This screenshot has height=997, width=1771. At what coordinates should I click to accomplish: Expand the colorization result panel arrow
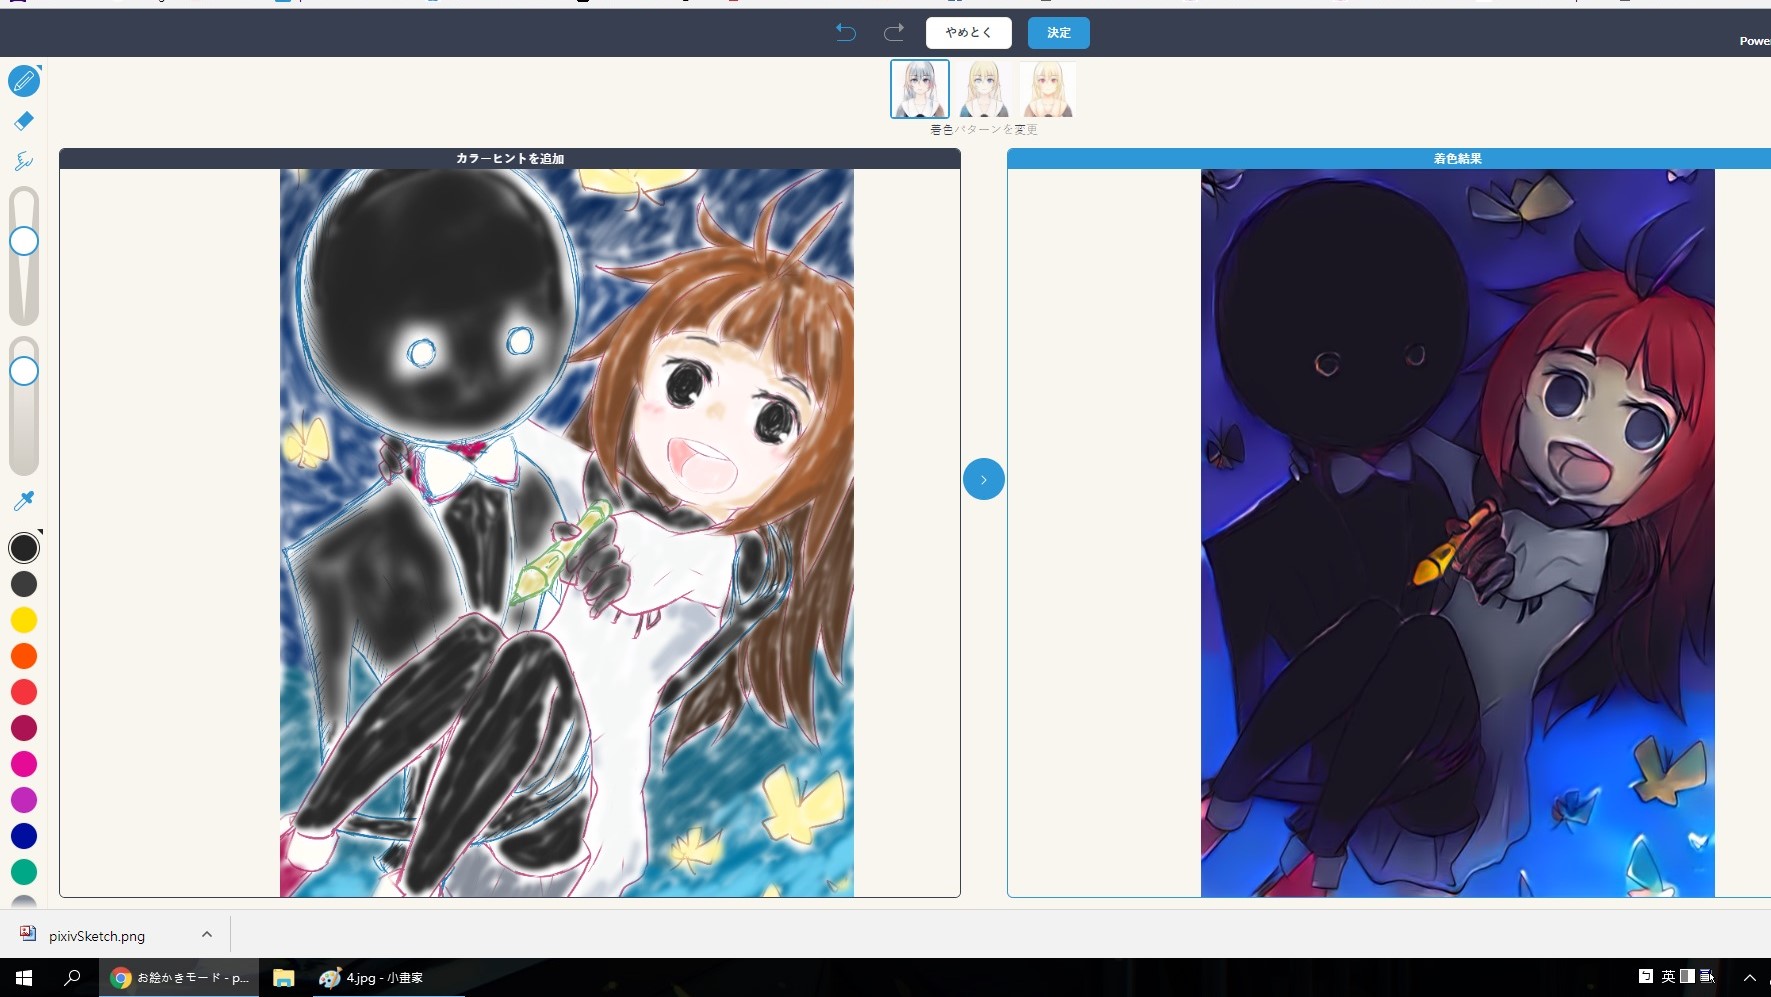[x=984, y=479]
